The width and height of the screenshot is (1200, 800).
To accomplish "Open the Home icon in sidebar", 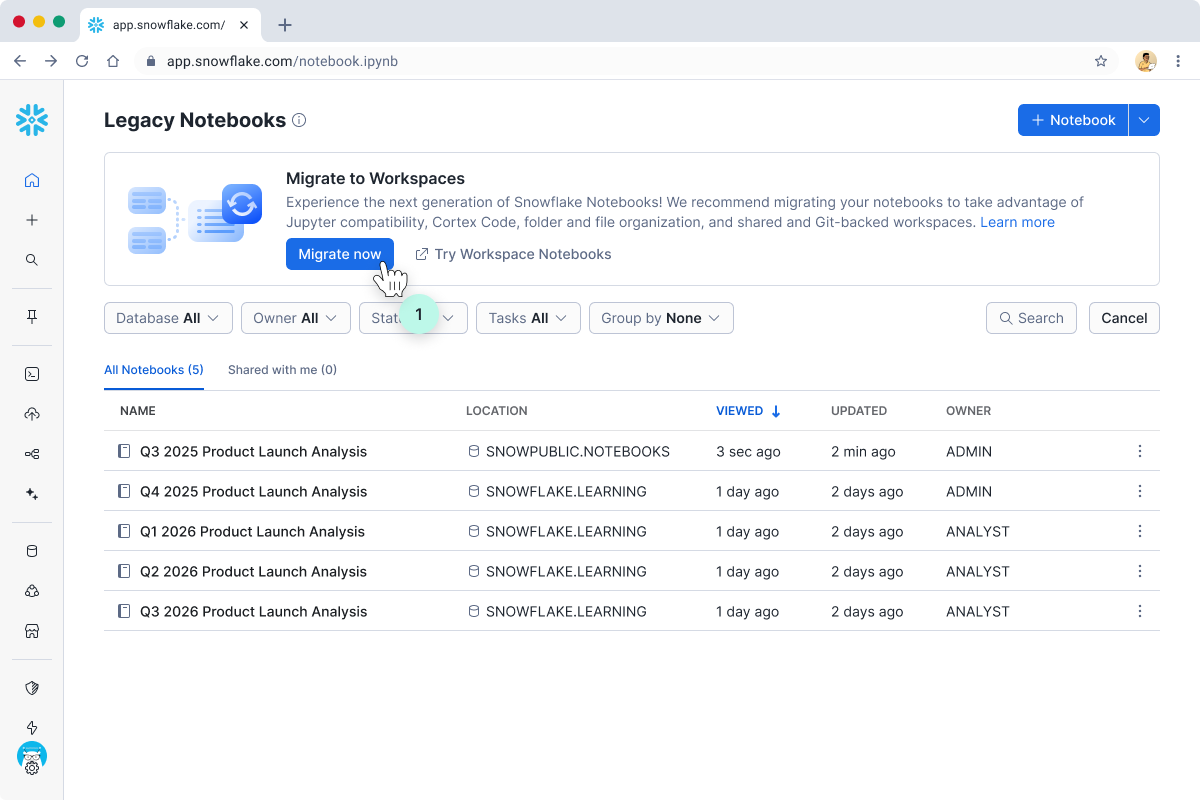I will tap(32, 181).
